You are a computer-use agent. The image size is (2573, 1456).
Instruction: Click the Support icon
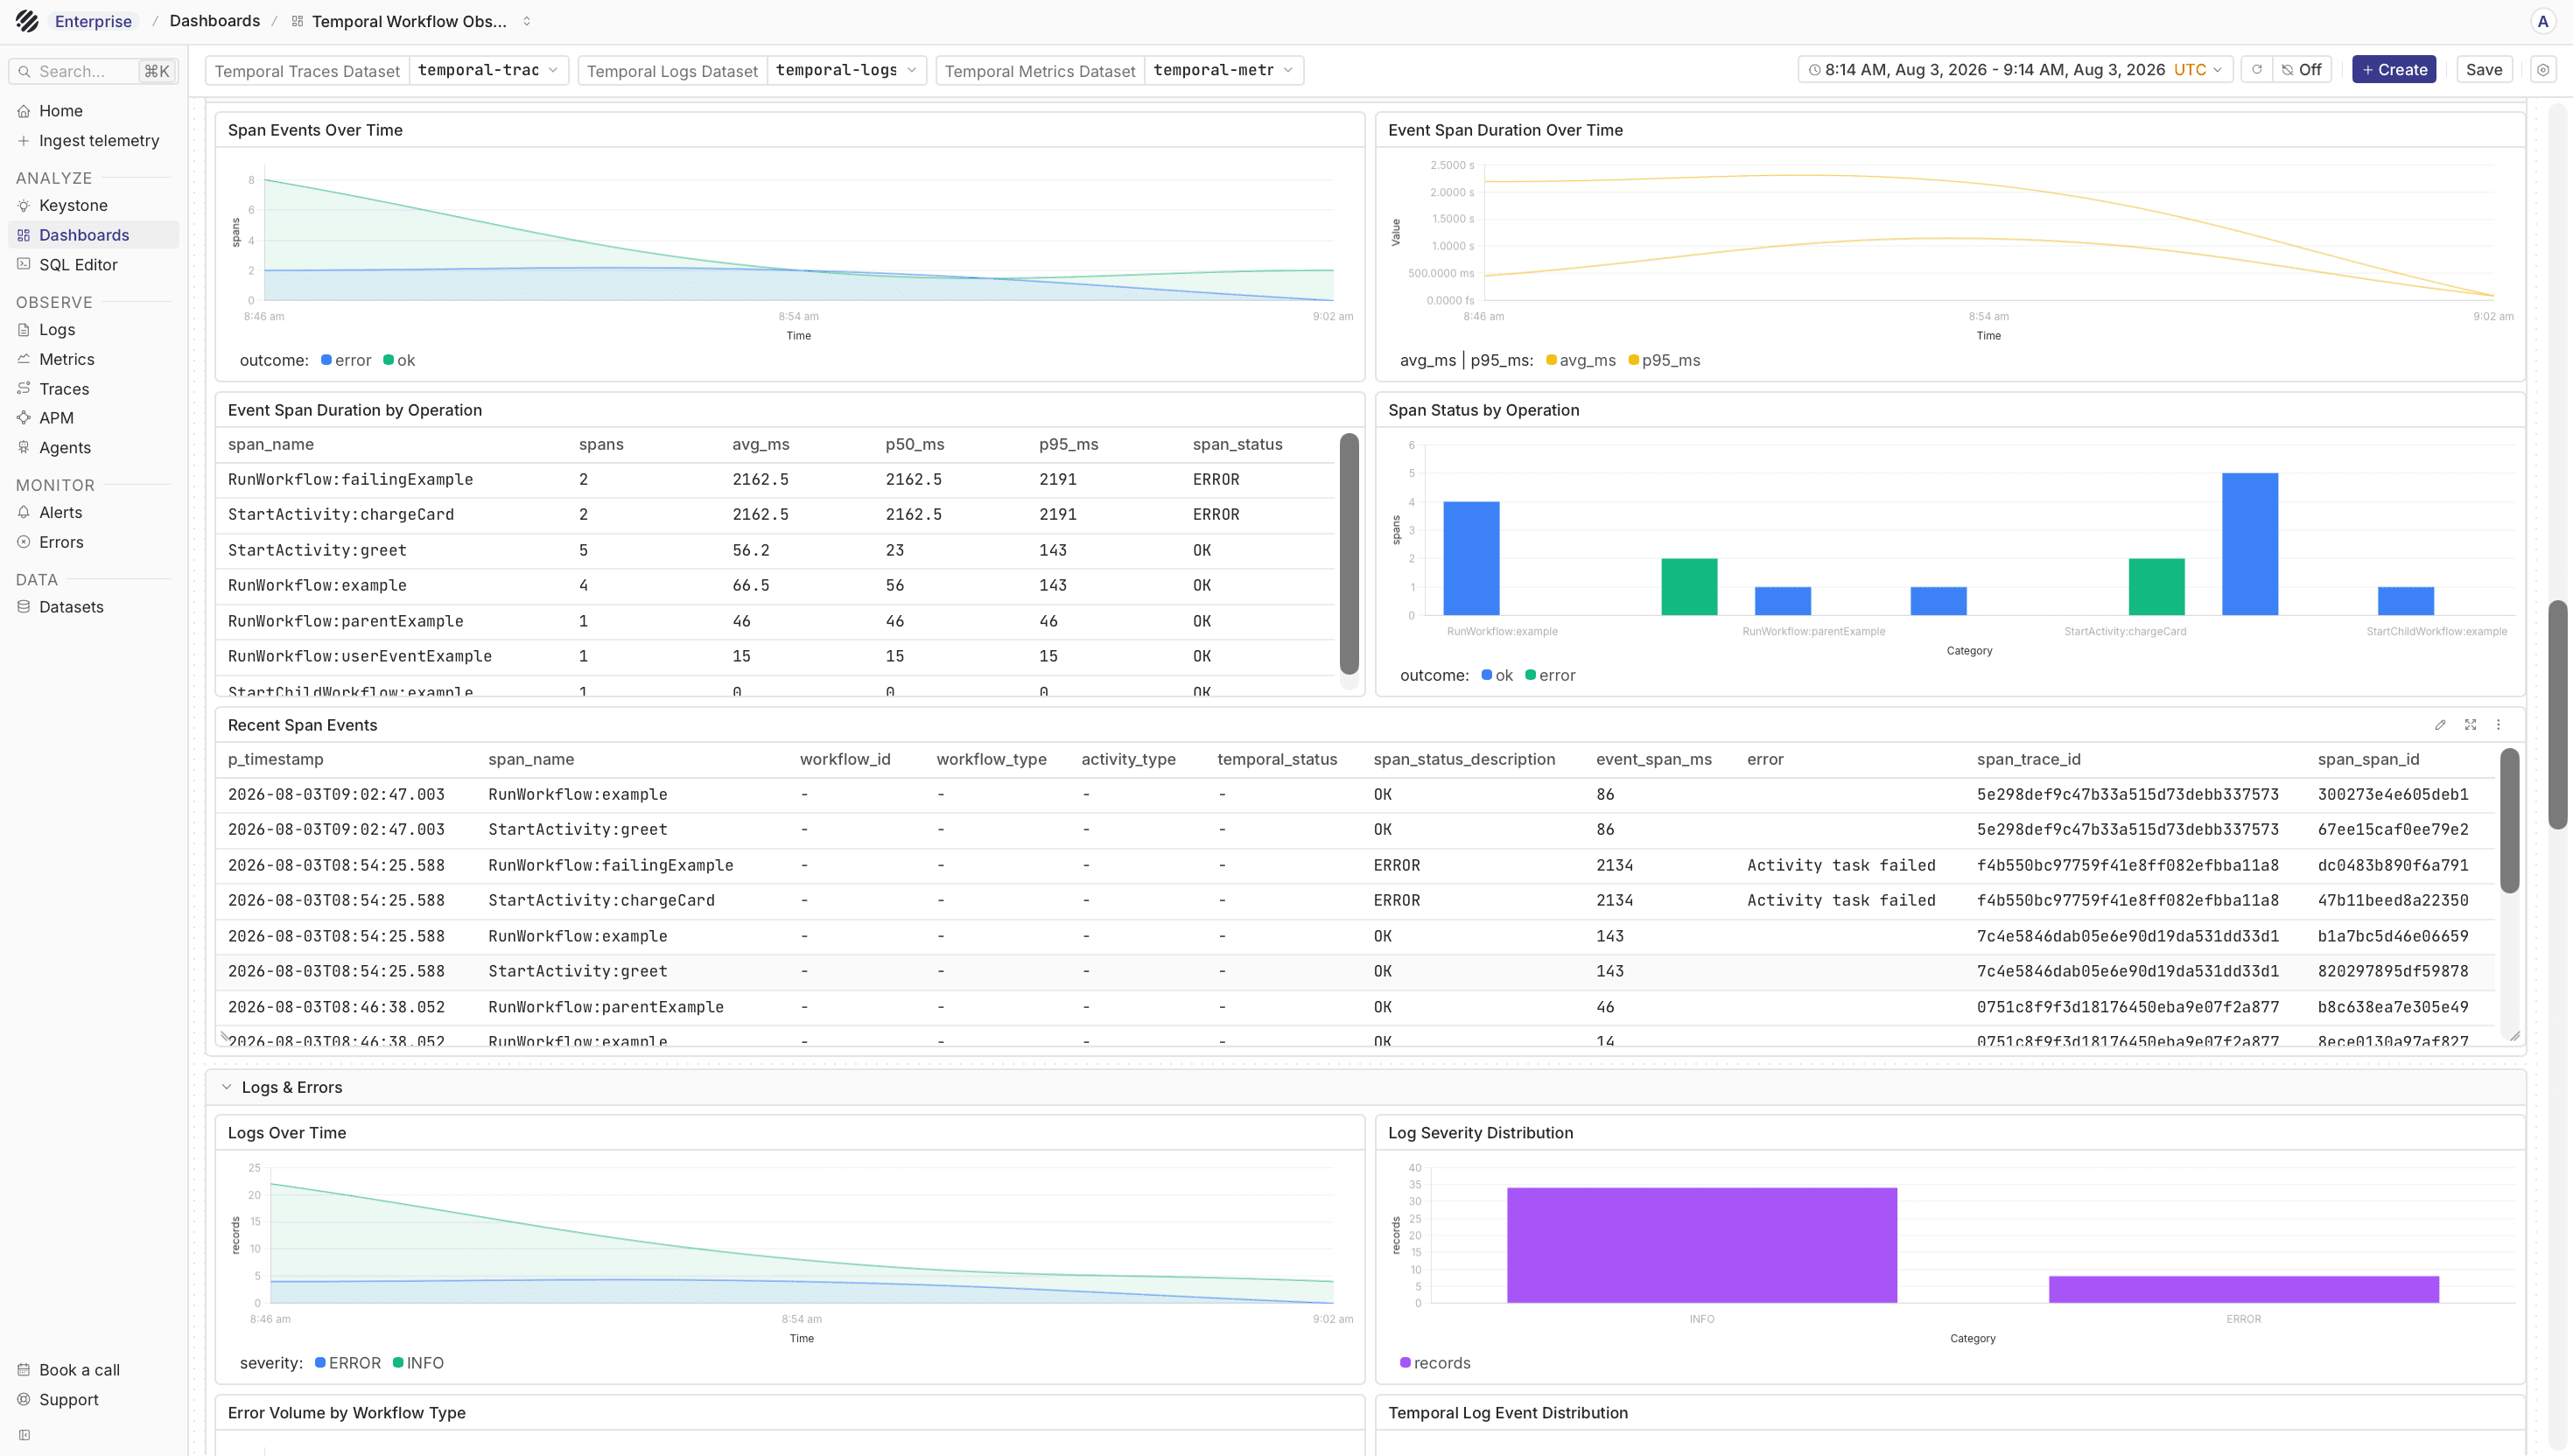(24, 1400)
